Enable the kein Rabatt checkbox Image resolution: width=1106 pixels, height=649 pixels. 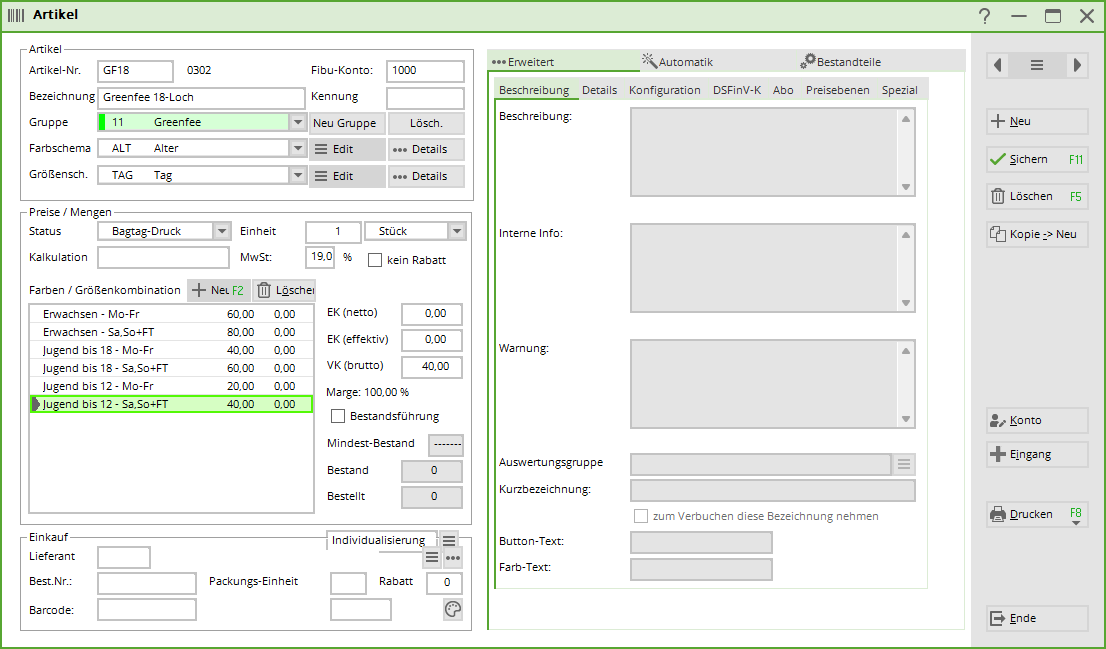coord(376,260)
